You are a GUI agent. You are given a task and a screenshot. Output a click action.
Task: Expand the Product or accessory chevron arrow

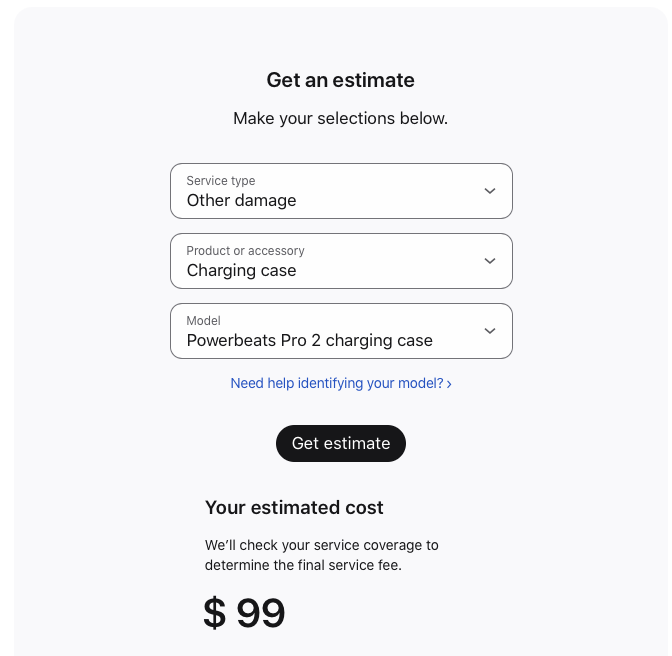pyautogui.click(x=490, y=261)
